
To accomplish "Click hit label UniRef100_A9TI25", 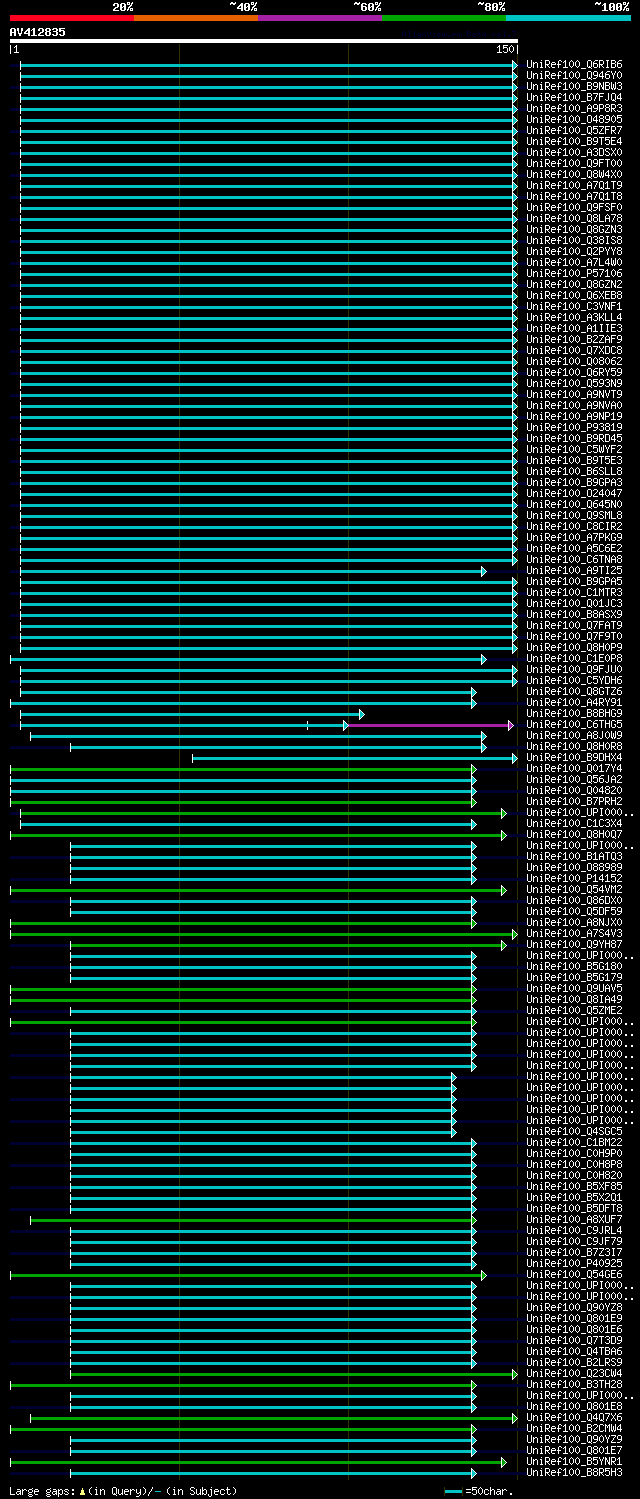I will pyautogui.click(x=574, y=570).
